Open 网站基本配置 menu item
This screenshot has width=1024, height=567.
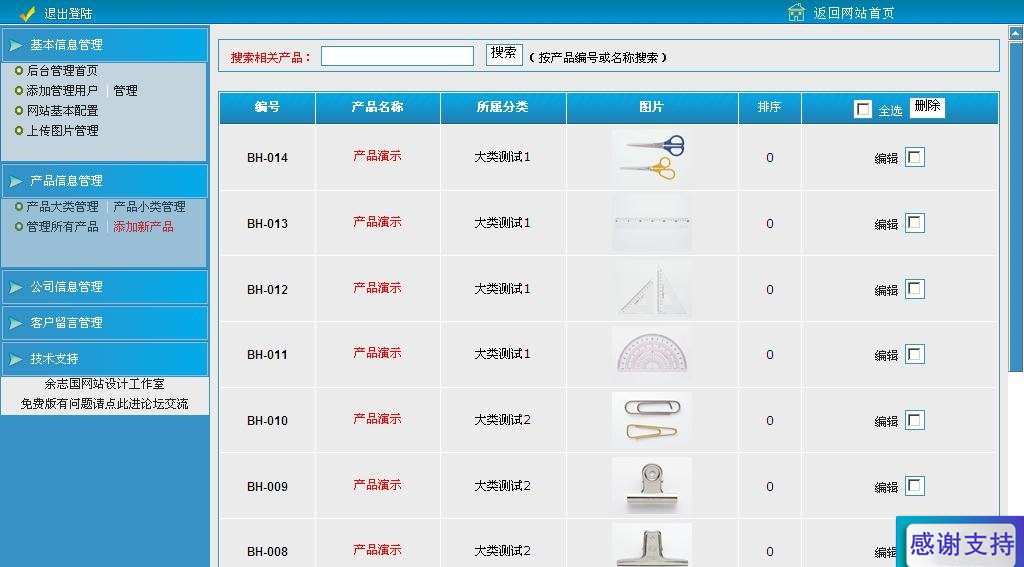[x=62, y=110]
